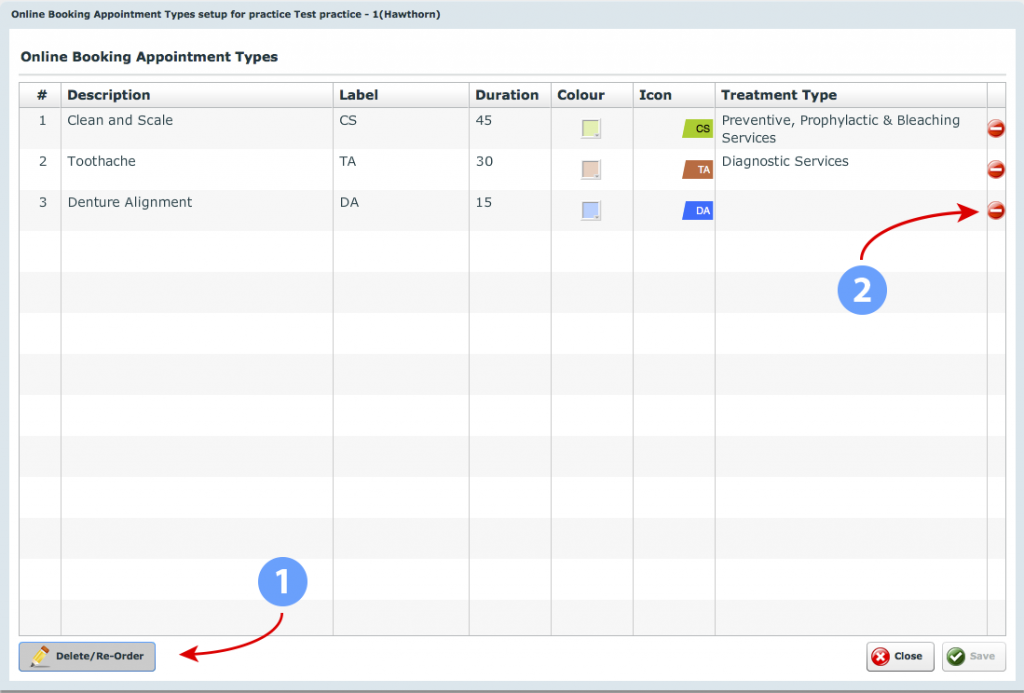
Task: Delete Denture Alignment using its red minus icon
Action: 995,210
